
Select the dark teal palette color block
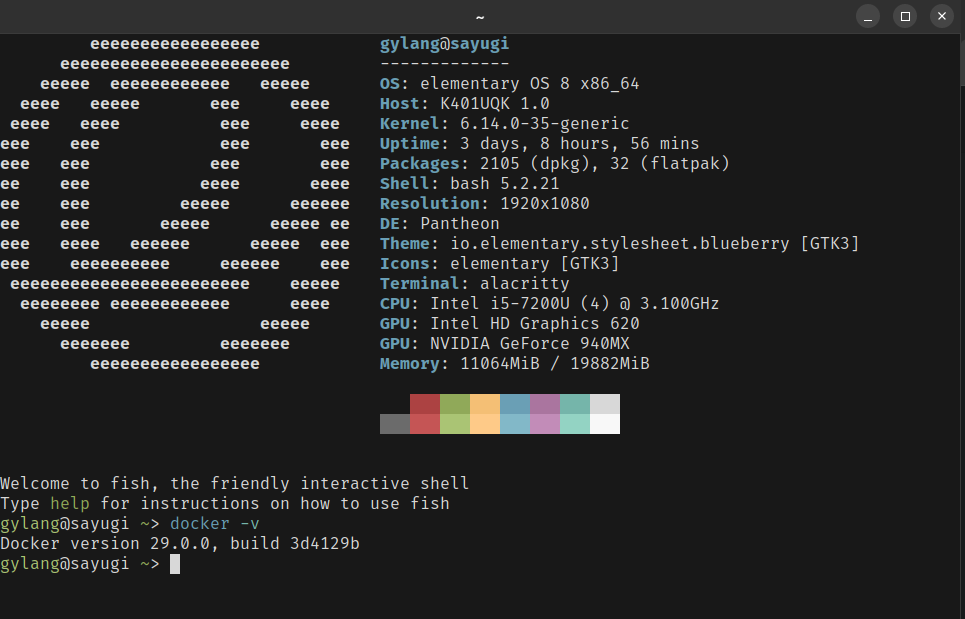coord(575,404)
